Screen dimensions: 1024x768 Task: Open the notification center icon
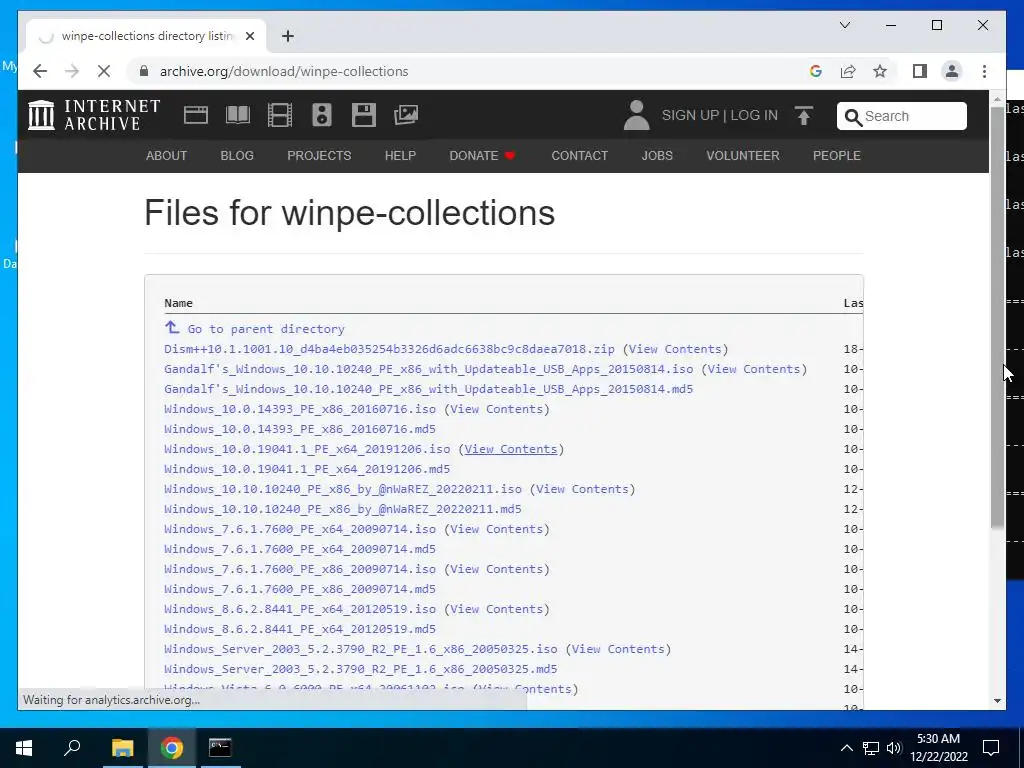[991, 748]
